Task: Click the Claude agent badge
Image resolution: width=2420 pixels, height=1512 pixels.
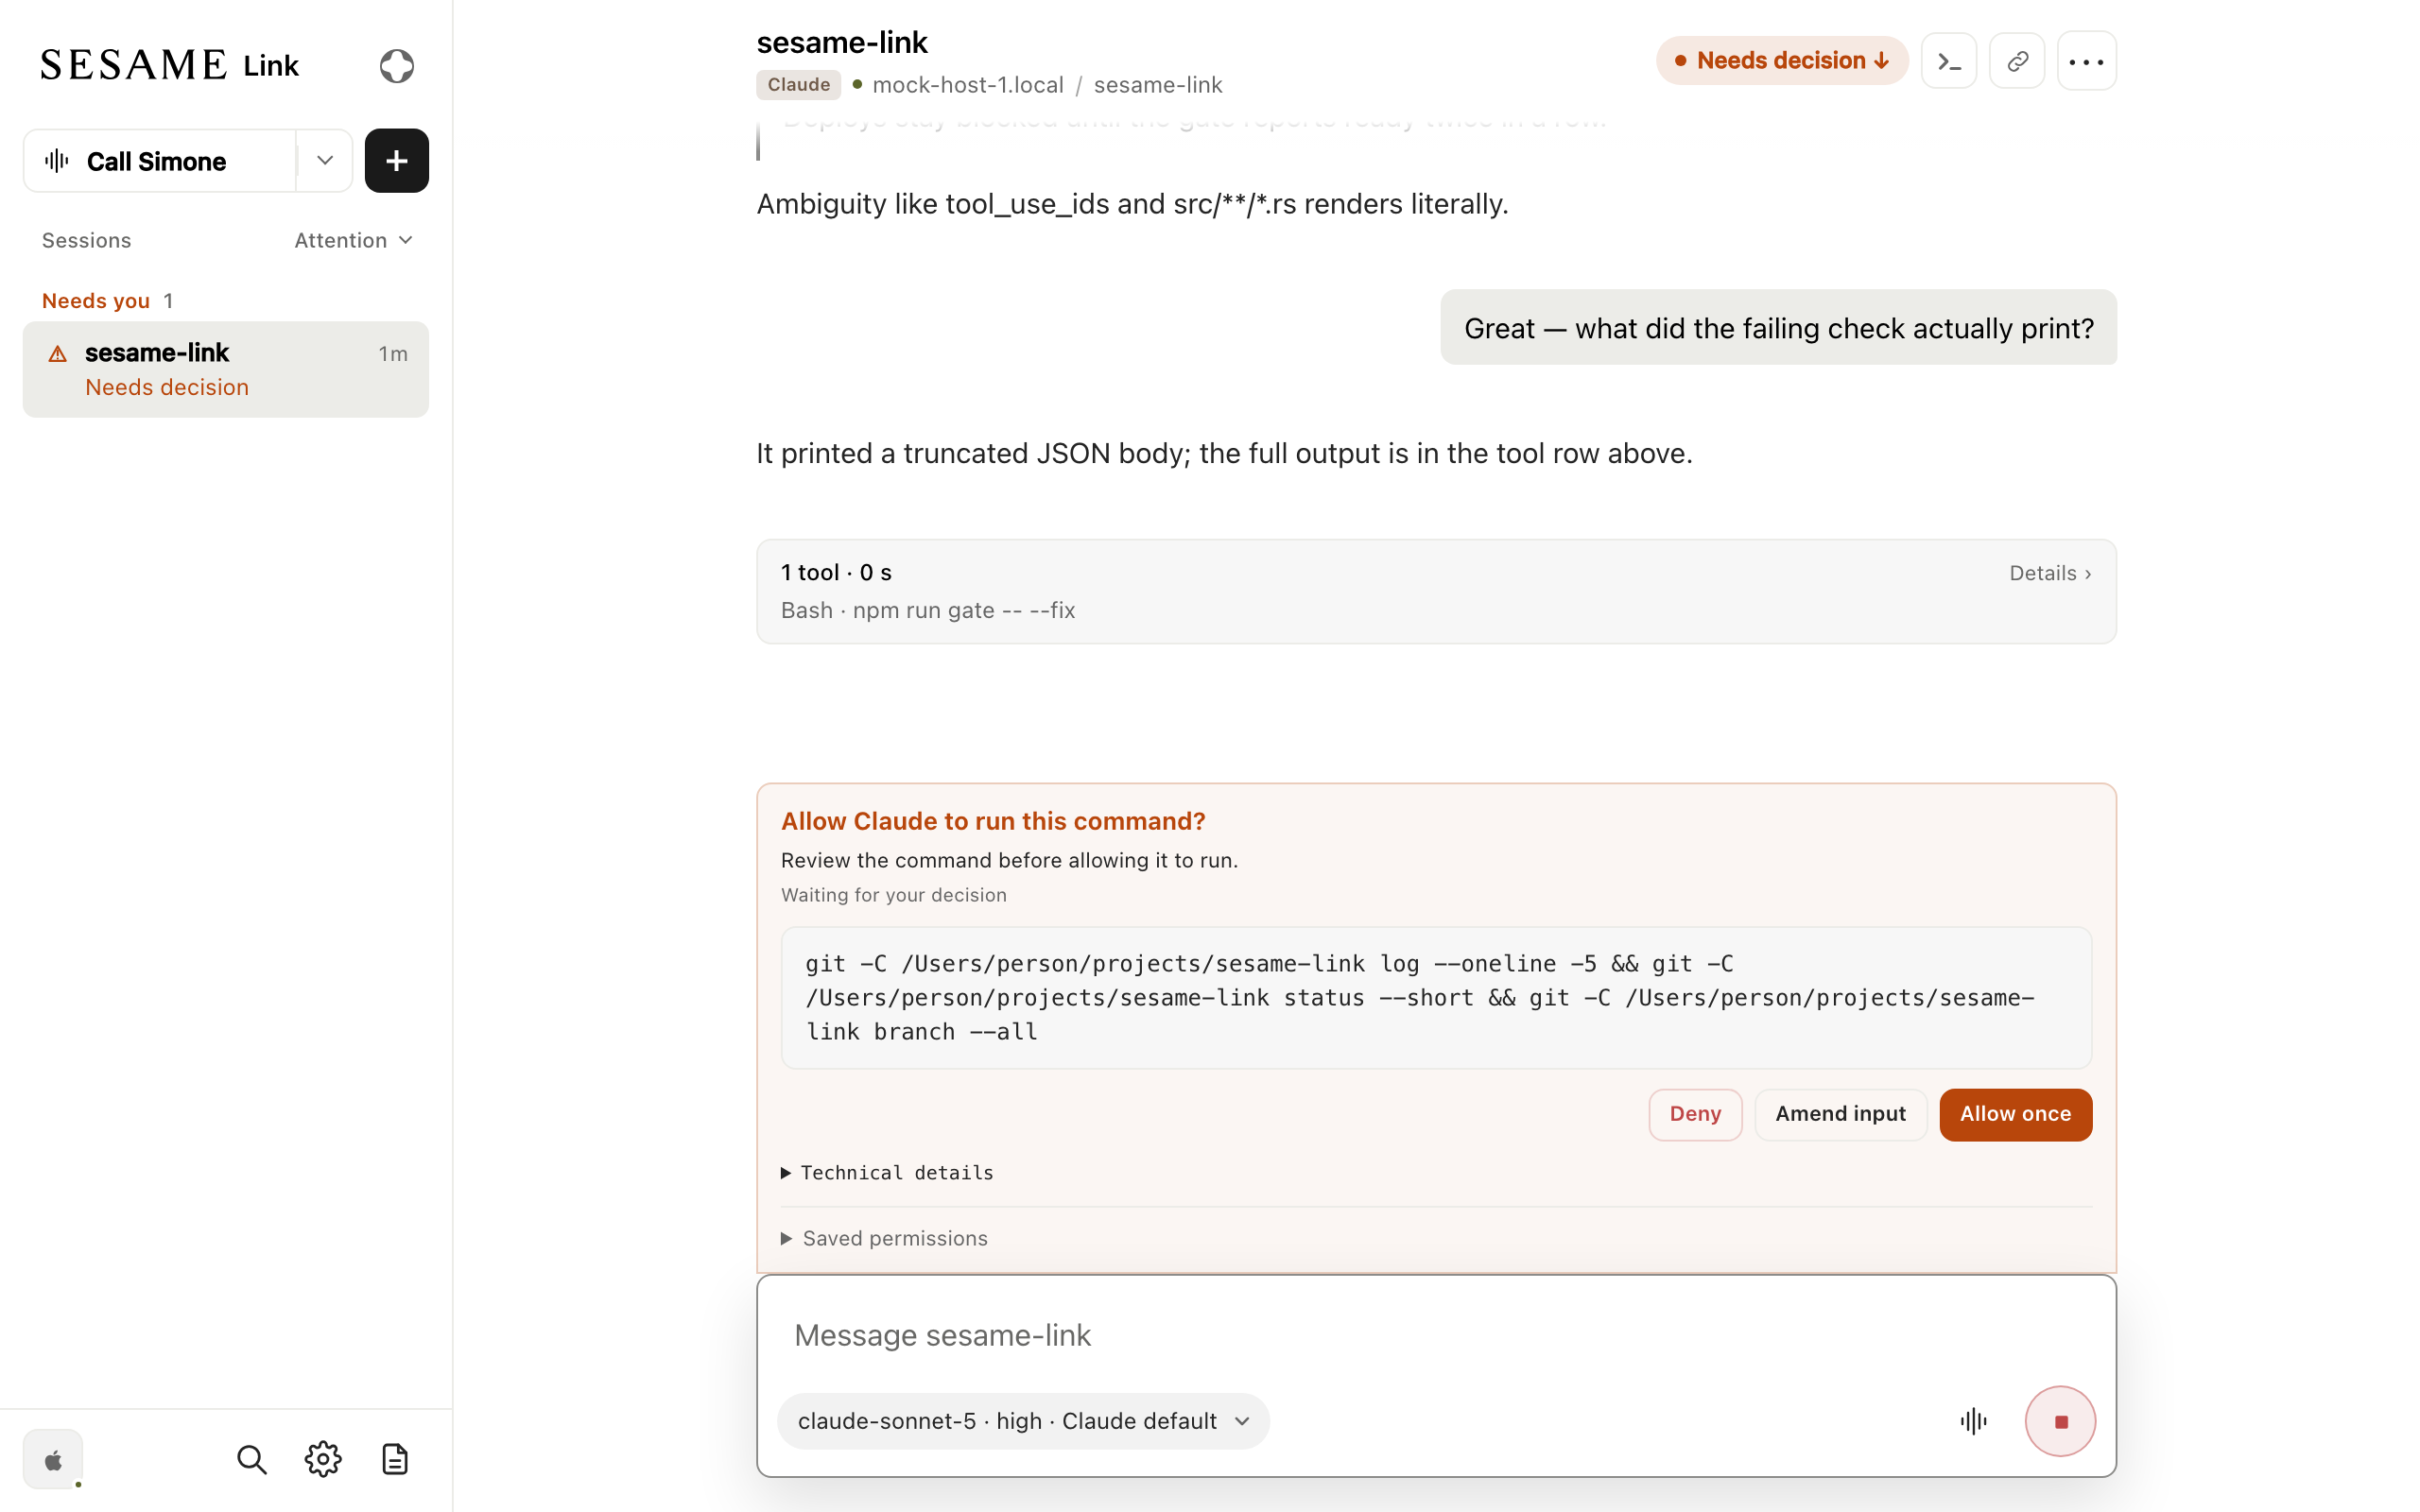Action: 798,85
